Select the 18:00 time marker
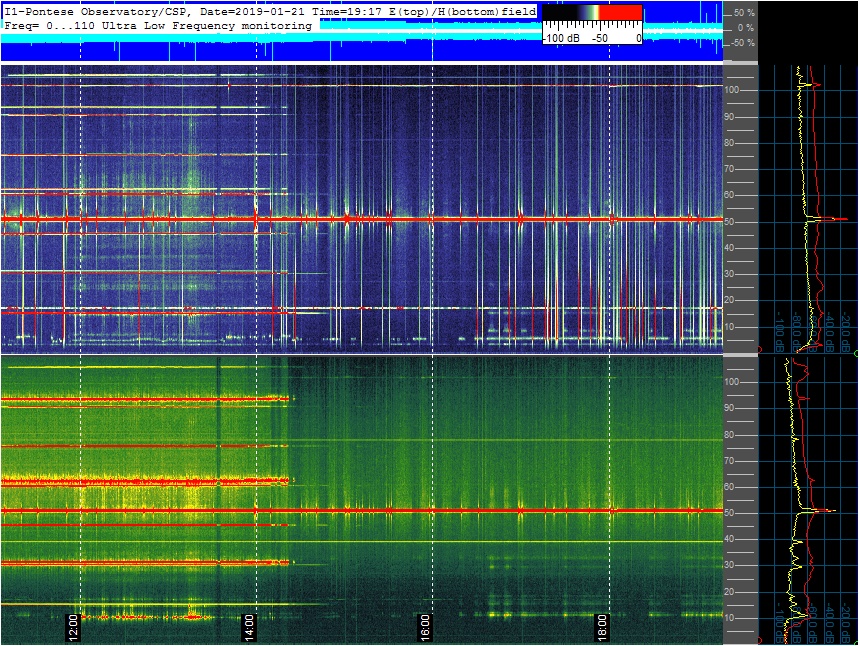The height and width of the screenshot is (646, 859). (602, 627)
